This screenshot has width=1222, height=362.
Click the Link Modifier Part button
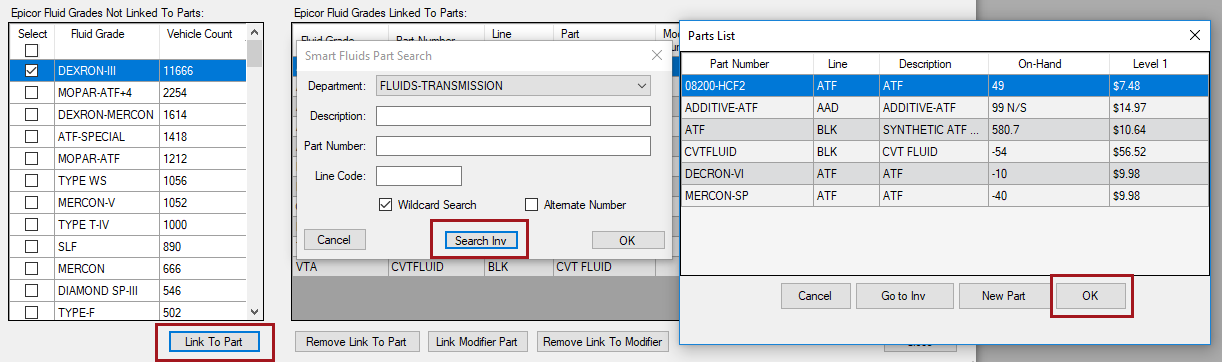[x=478, y=342]
